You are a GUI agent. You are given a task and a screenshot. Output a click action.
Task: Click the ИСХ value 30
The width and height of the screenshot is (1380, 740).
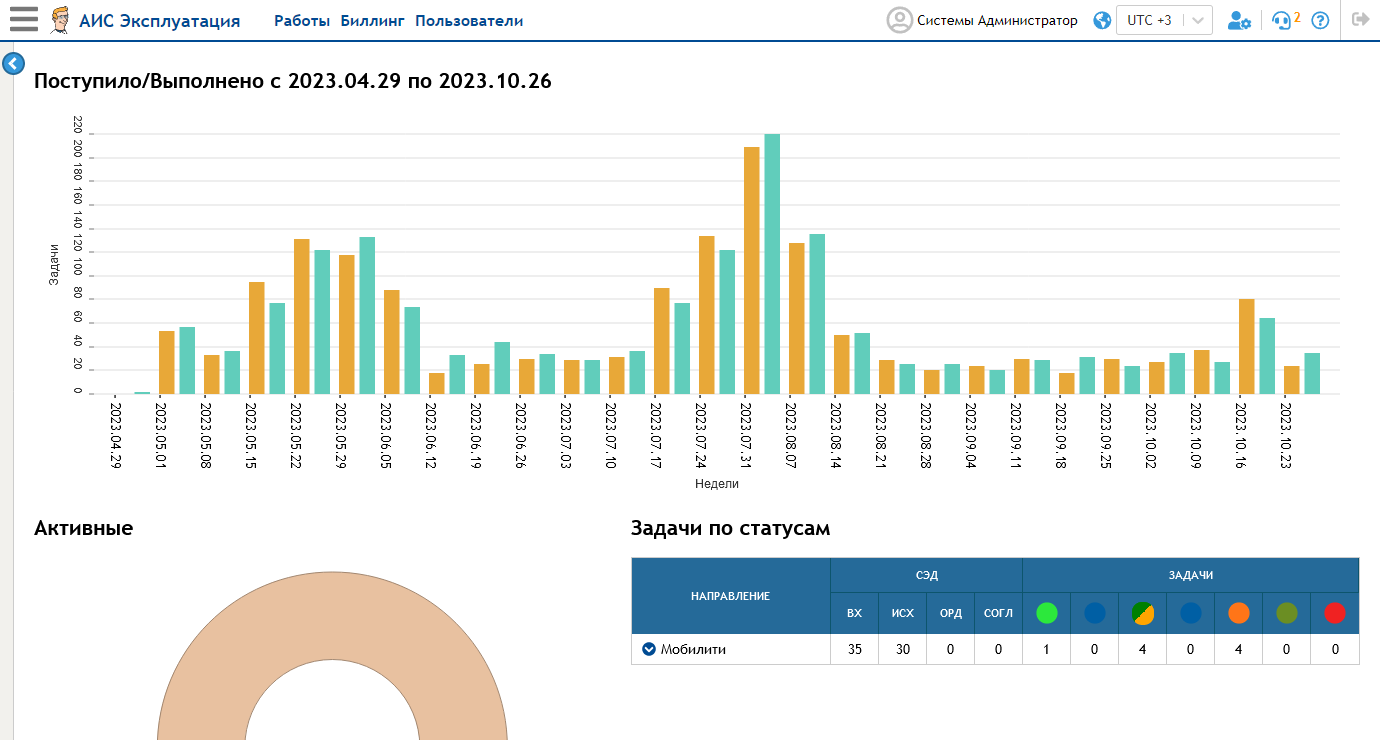[x=903, y=649]
